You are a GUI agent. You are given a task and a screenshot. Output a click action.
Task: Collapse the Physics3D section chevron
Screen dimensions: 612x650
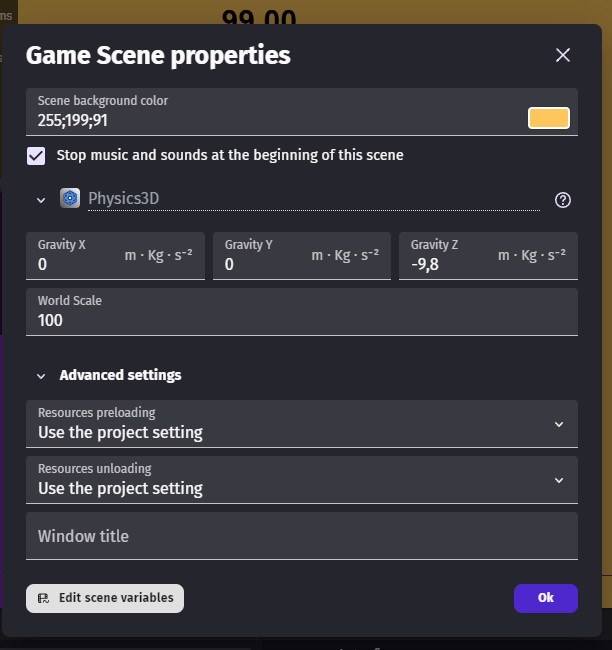point(41,200)
